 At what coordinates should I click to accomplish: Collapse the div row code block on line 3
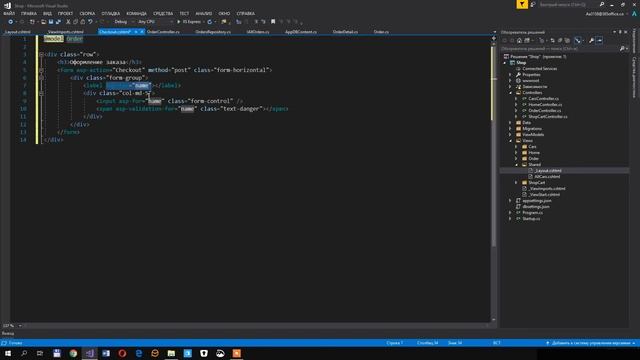41,54
